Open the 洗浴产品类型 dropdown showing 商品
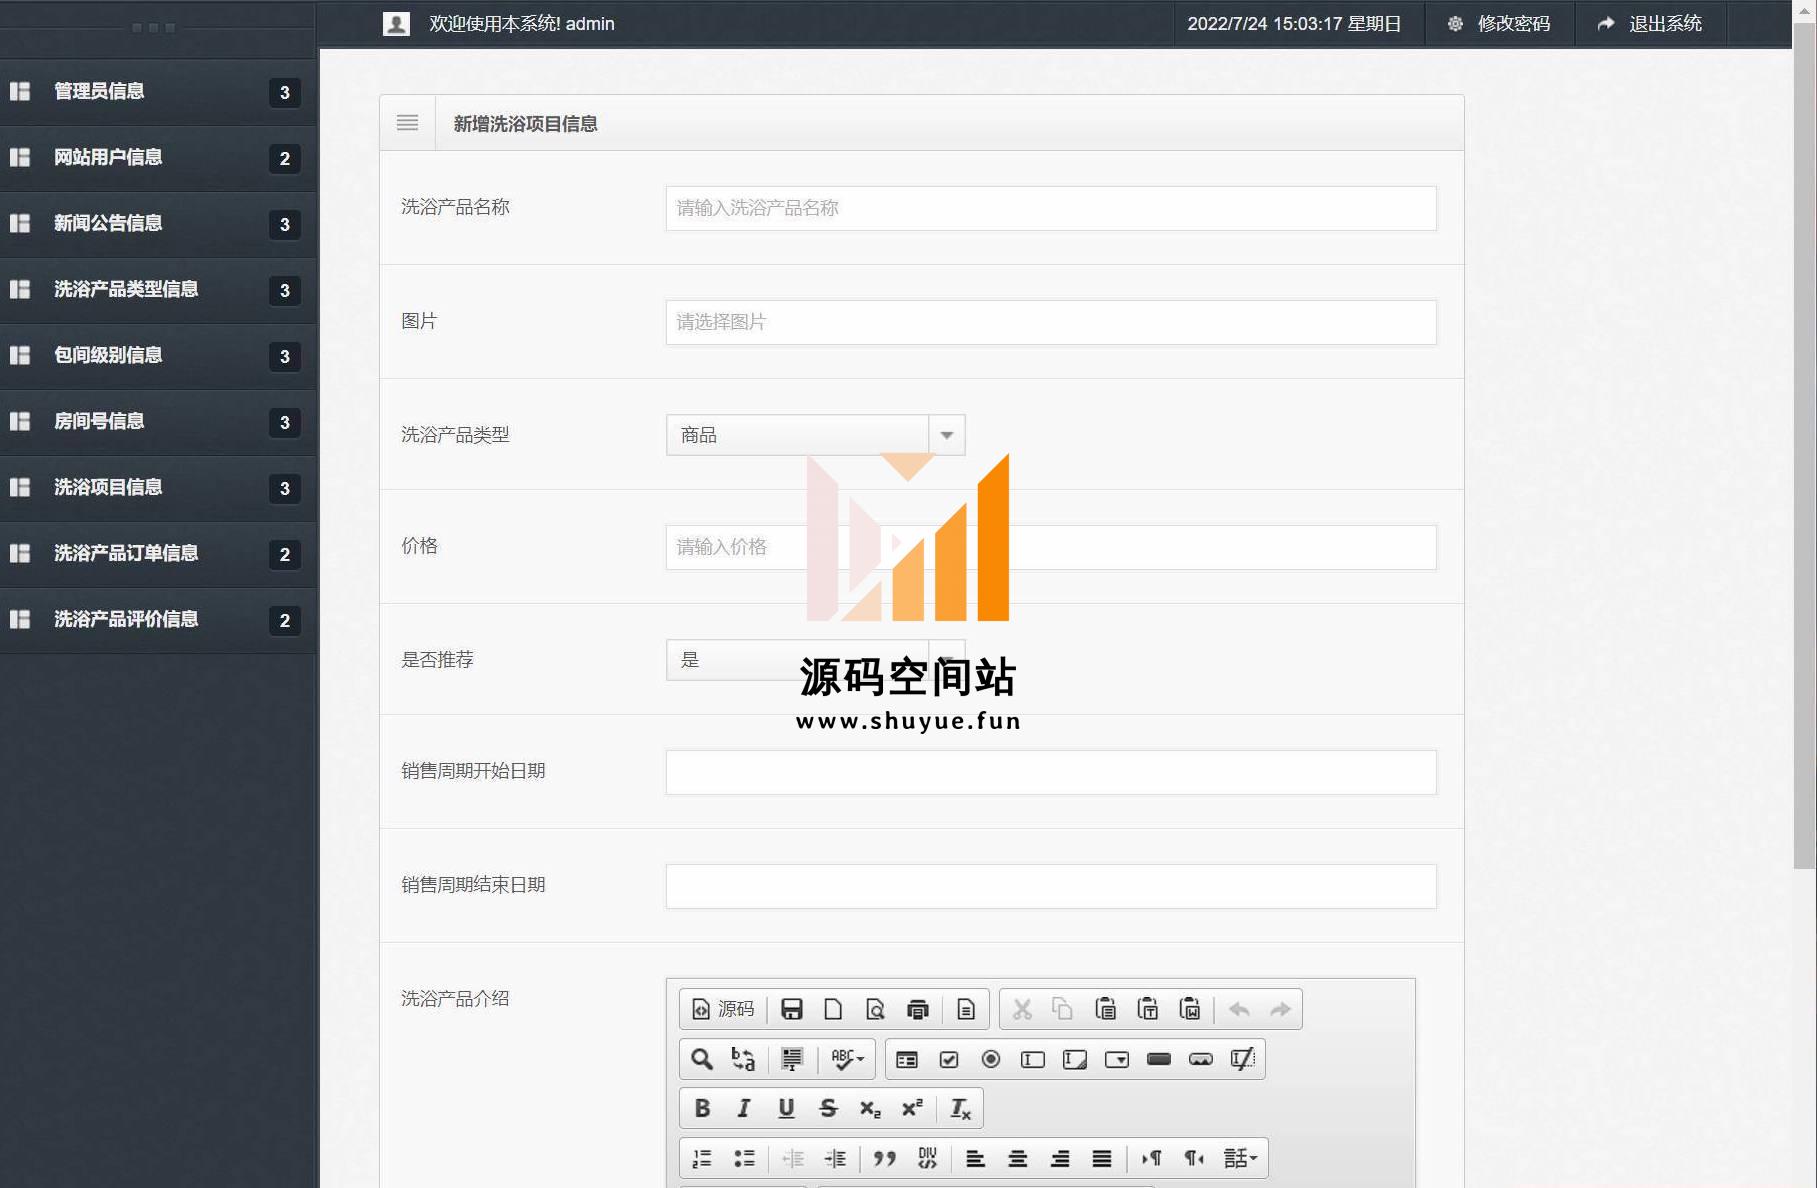 (815, 435)
